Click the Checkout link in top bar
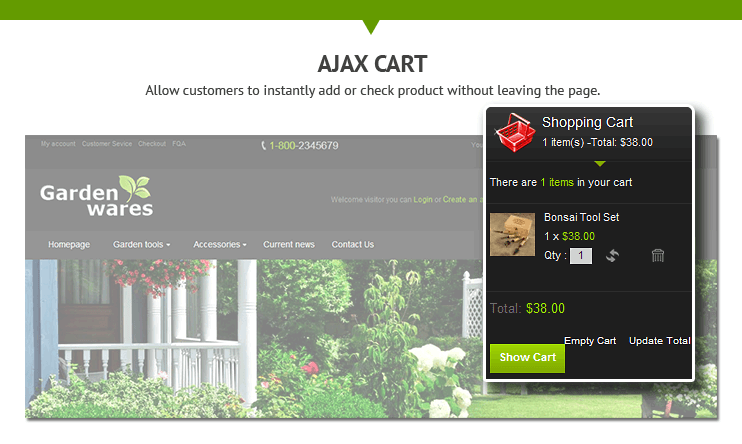Screen dimensions: 742x444 [x=152, y=143]
